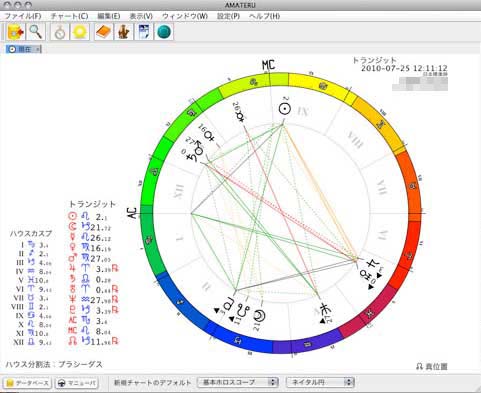The height and width of the screenshot is (393, 481).
Task: Select the 現在 chart tab
Action: click(x=21, y=49)
